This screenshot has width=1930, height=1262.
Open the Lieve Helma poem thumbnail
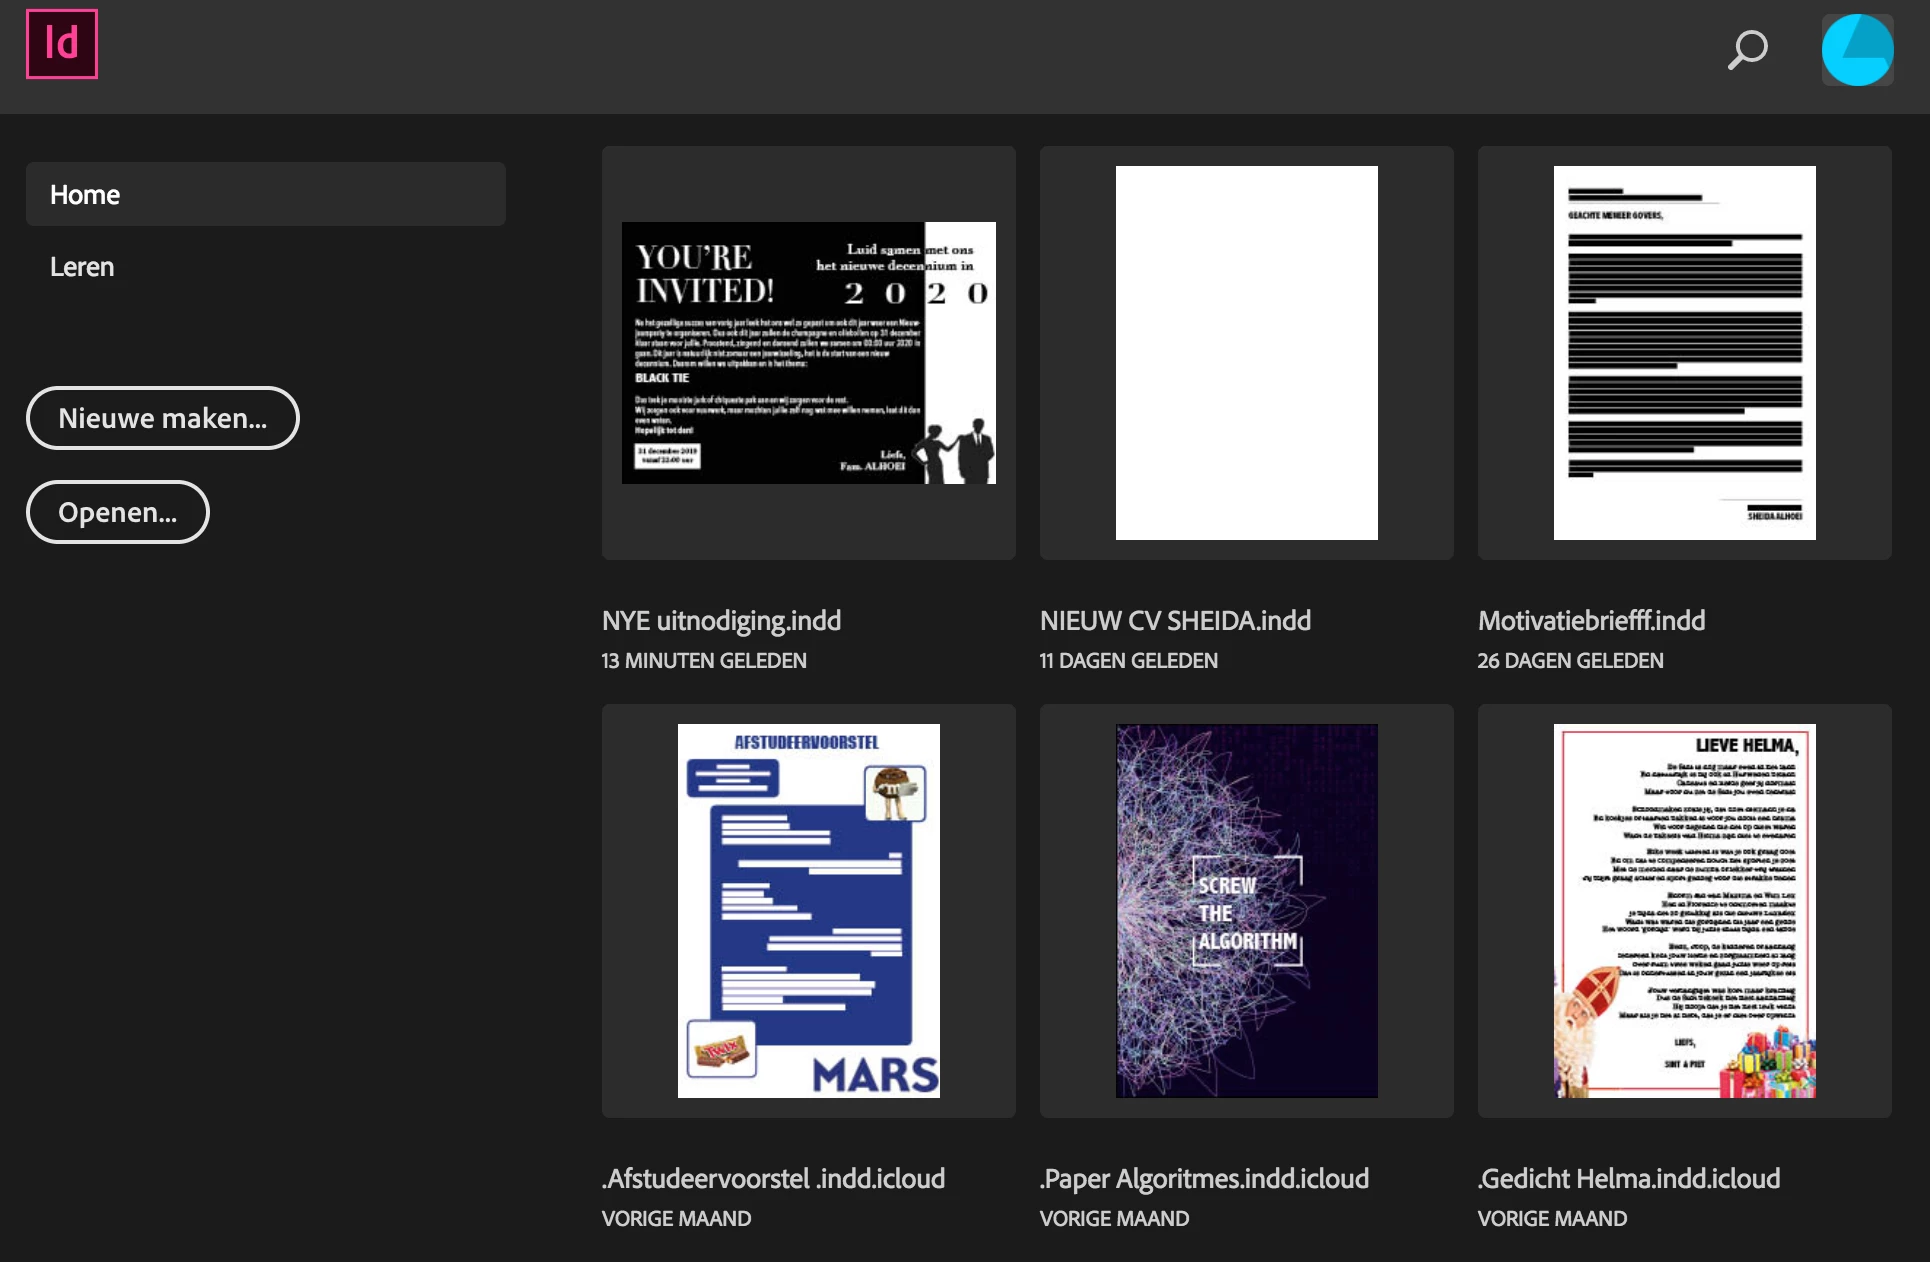click(1684, 911)
